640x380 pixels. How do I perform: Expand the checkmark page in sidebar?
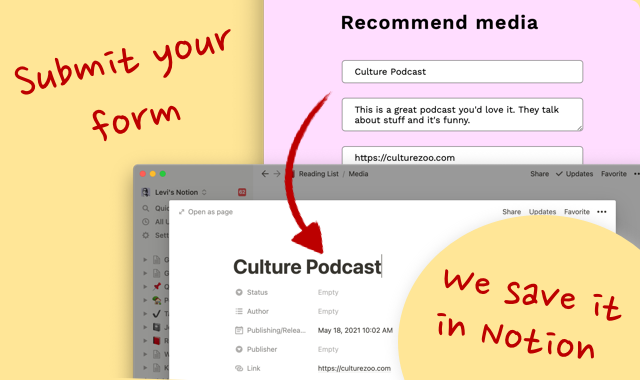click(x=145, y=314)
